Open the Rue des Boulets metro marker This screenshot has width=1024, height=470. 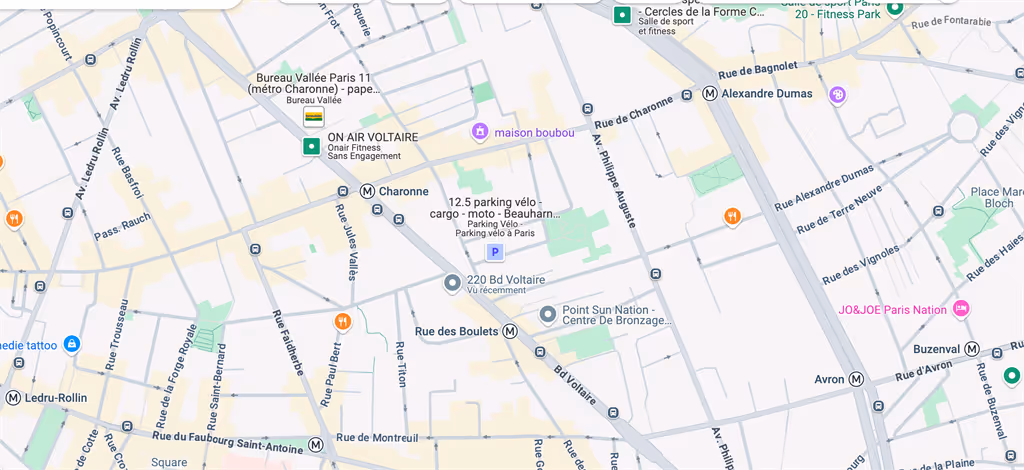510,332
